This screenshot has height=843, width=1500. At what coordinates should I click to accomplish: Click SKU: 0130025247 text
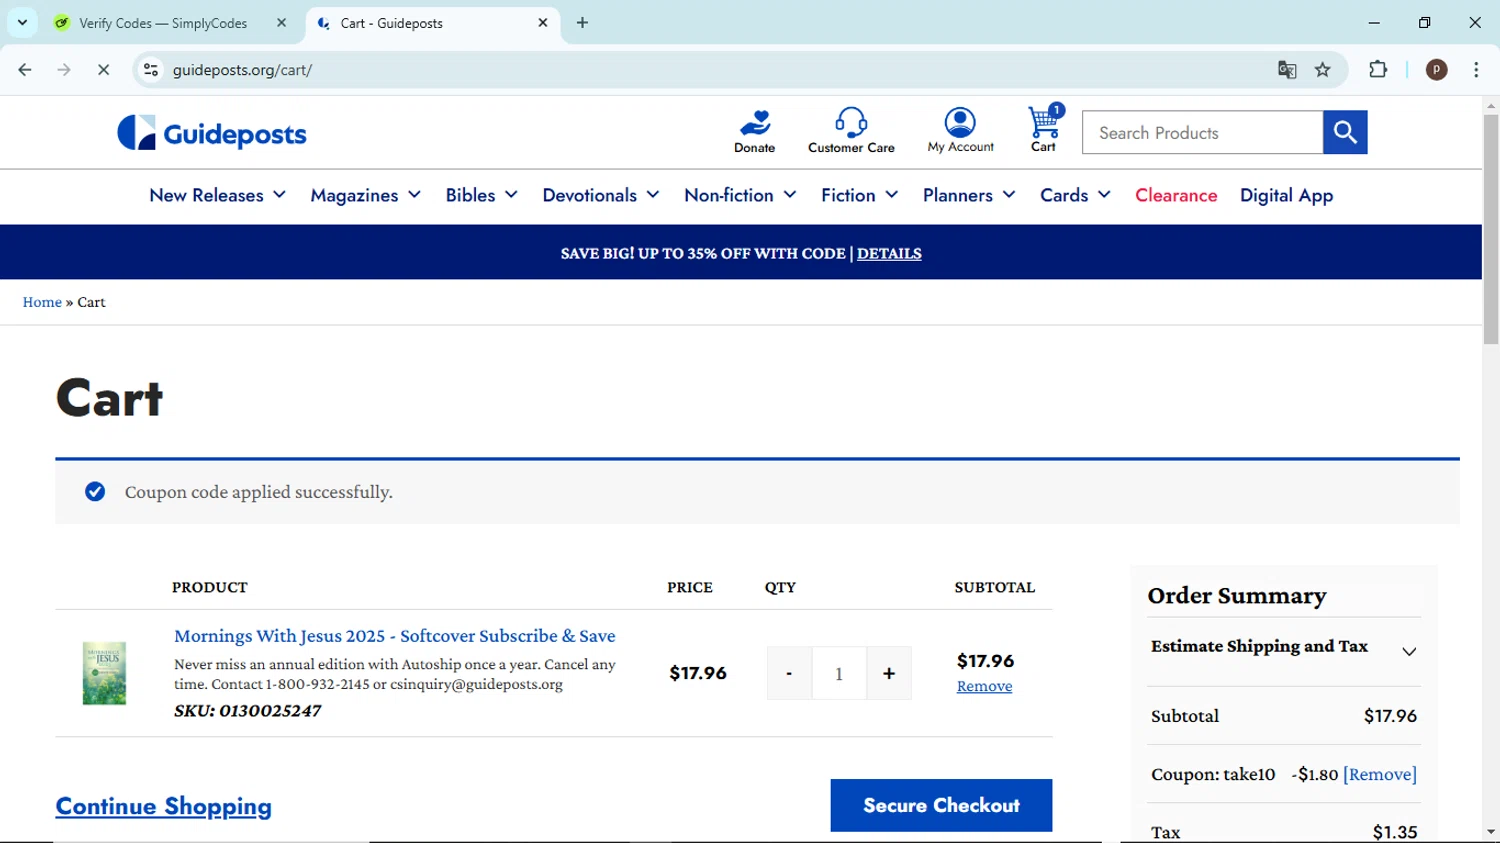click(248, 711)
